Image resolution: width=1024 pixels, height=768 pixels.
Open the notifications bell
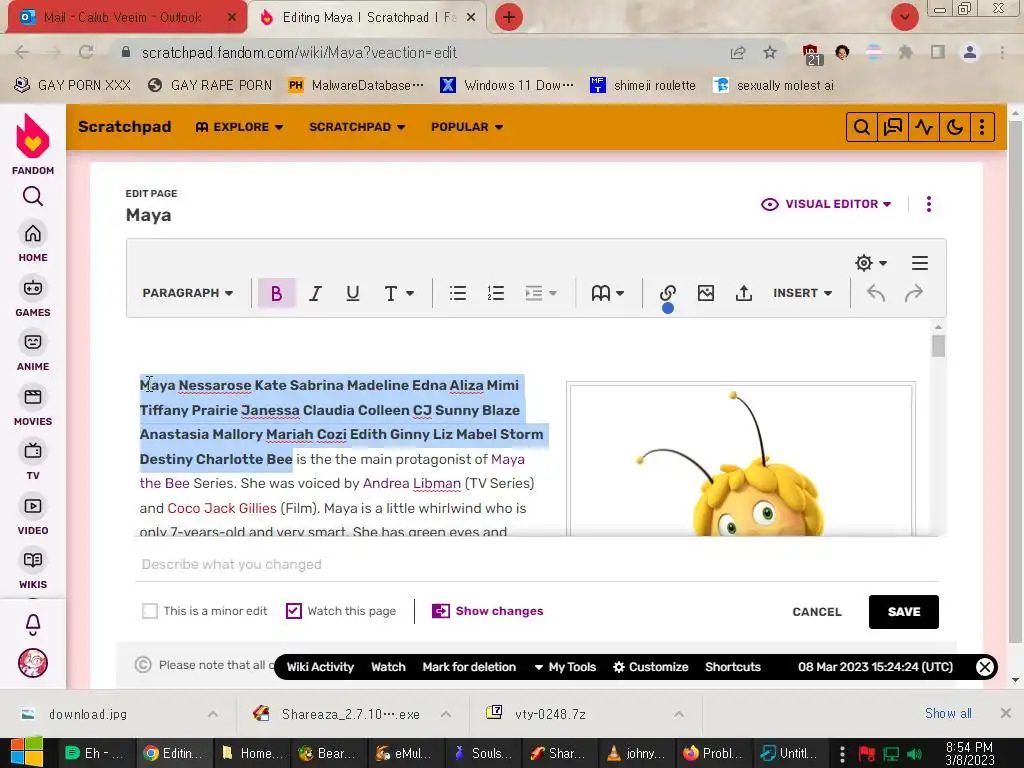point(33,625)
